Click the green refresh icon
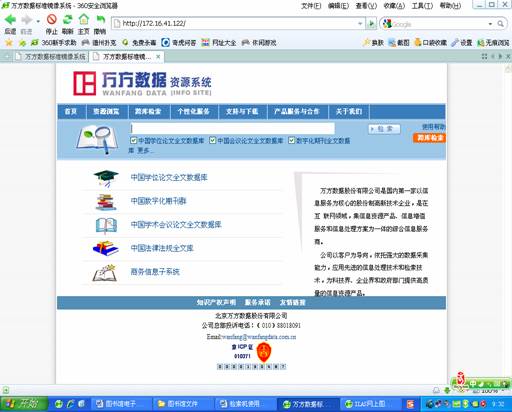Screen dimensions: 512x412 click(x=68, y=19)
